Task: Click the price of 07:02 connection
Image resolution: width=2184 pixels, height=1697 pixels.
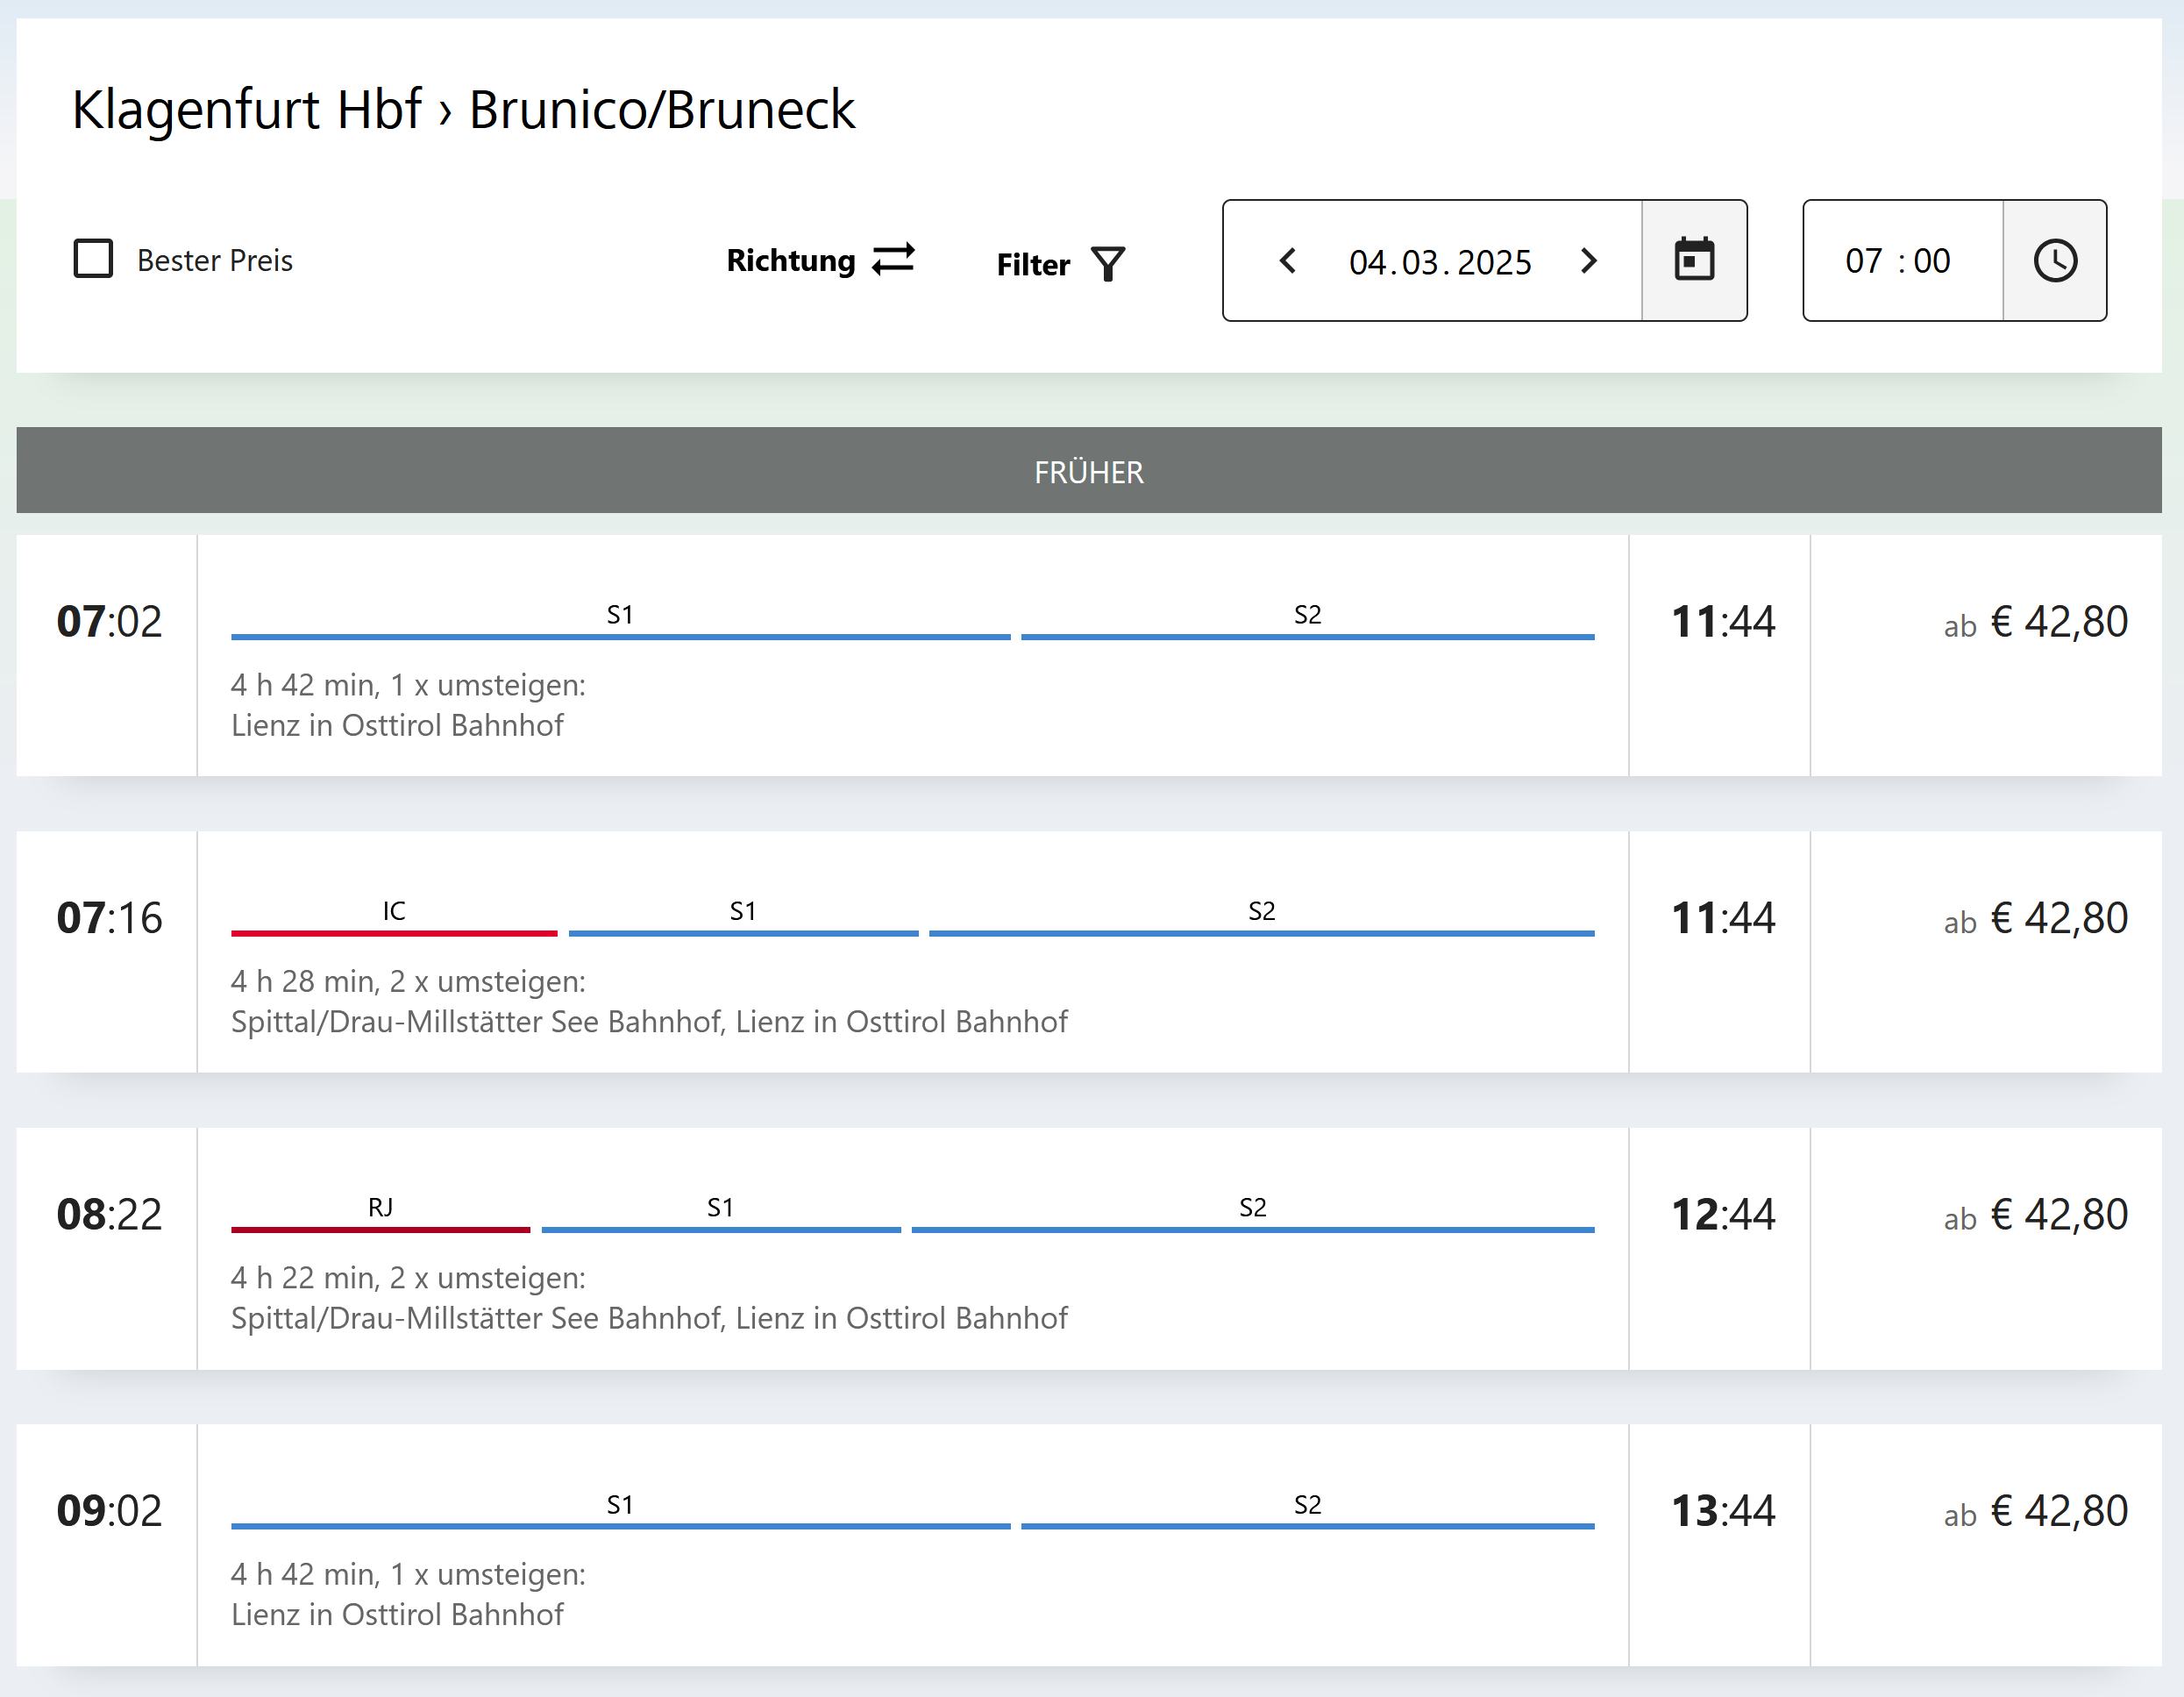Action: [2034, 622]
